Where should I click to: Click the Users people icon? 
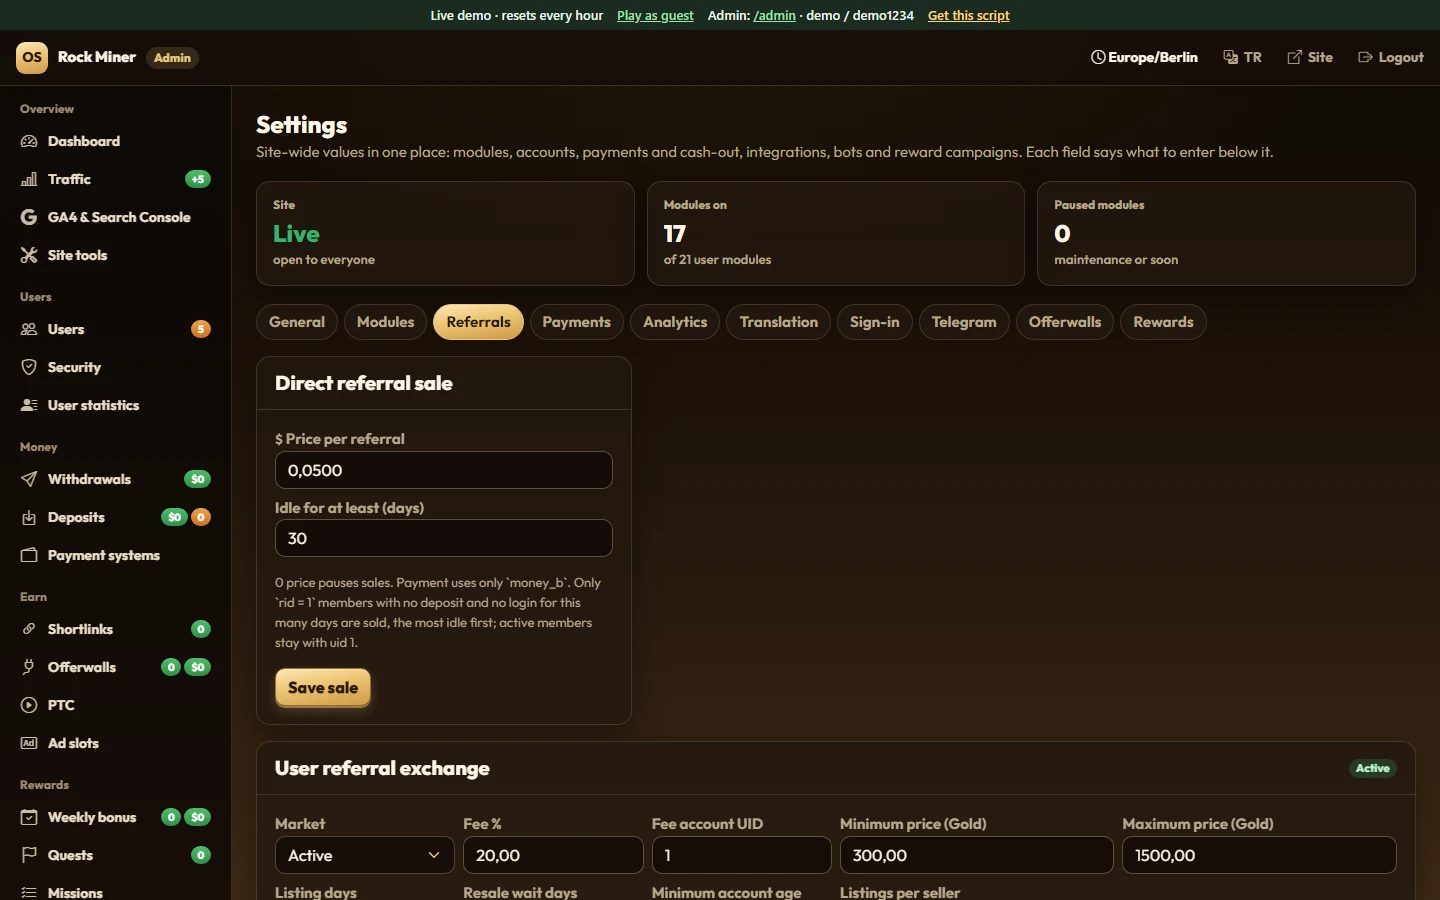(x=29, y=329)
